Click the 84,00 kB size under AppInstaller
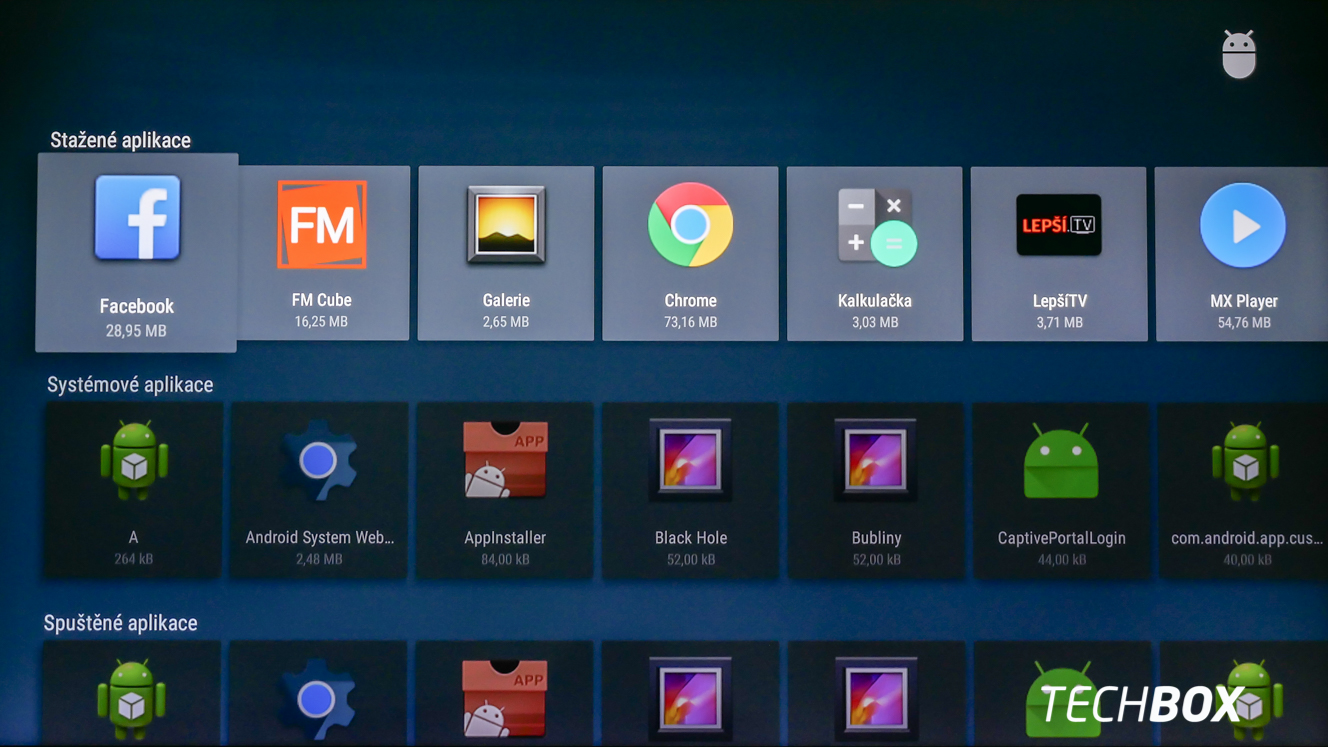The height and width of the screenshot is (747, 1328). (505, 559)
